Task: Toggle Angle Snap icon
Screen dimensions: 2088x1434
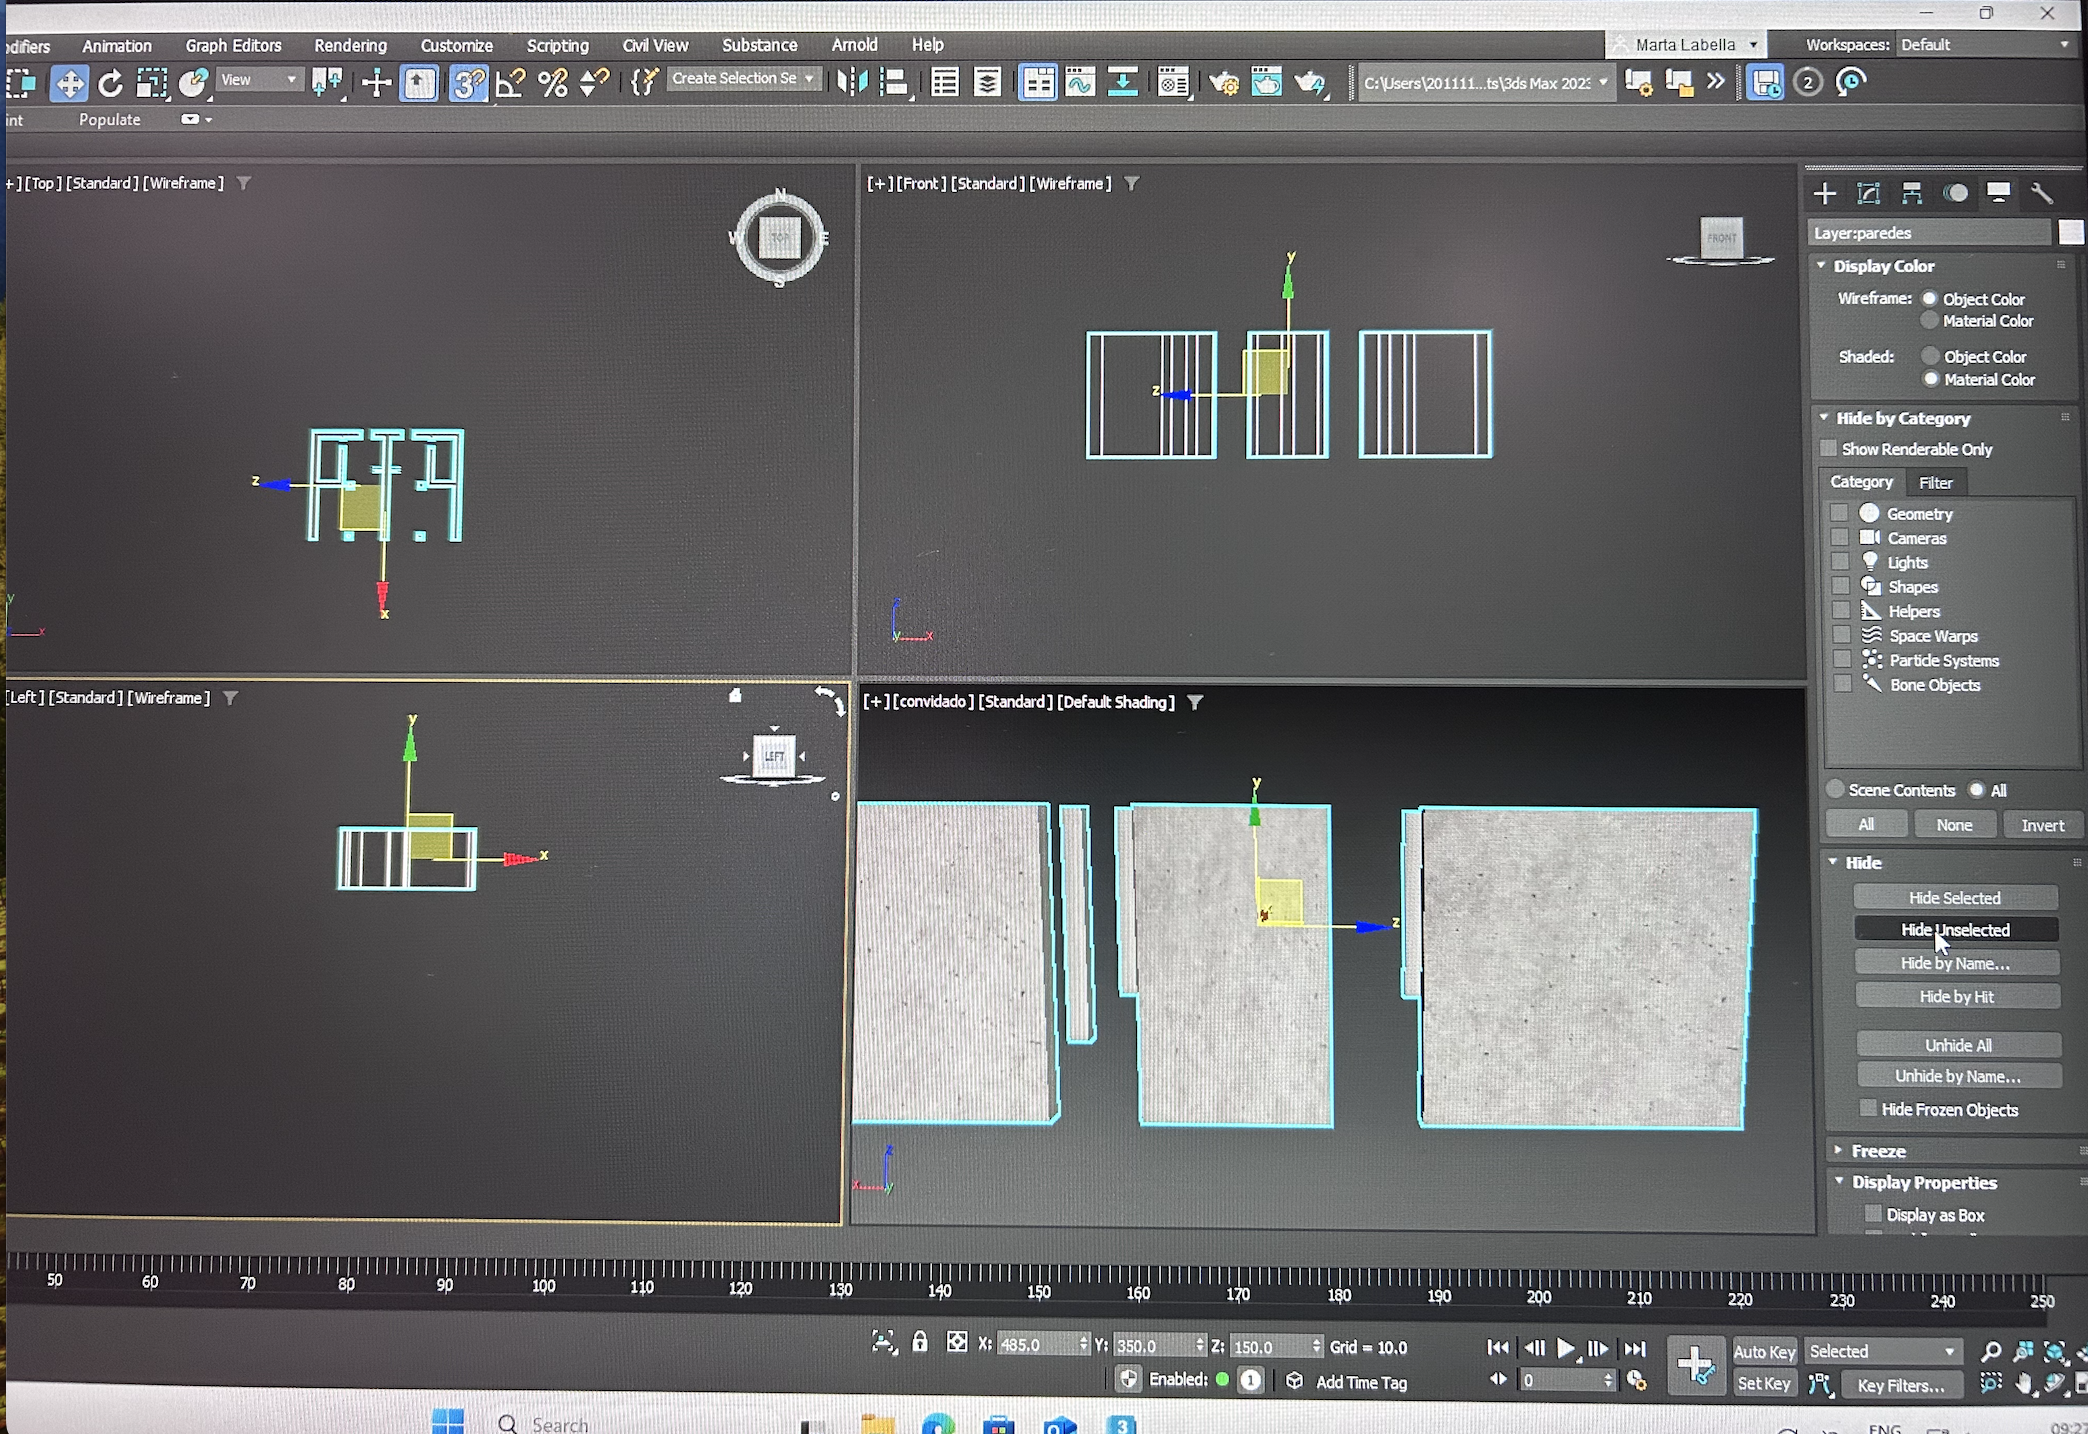Action: click(510, 83)
